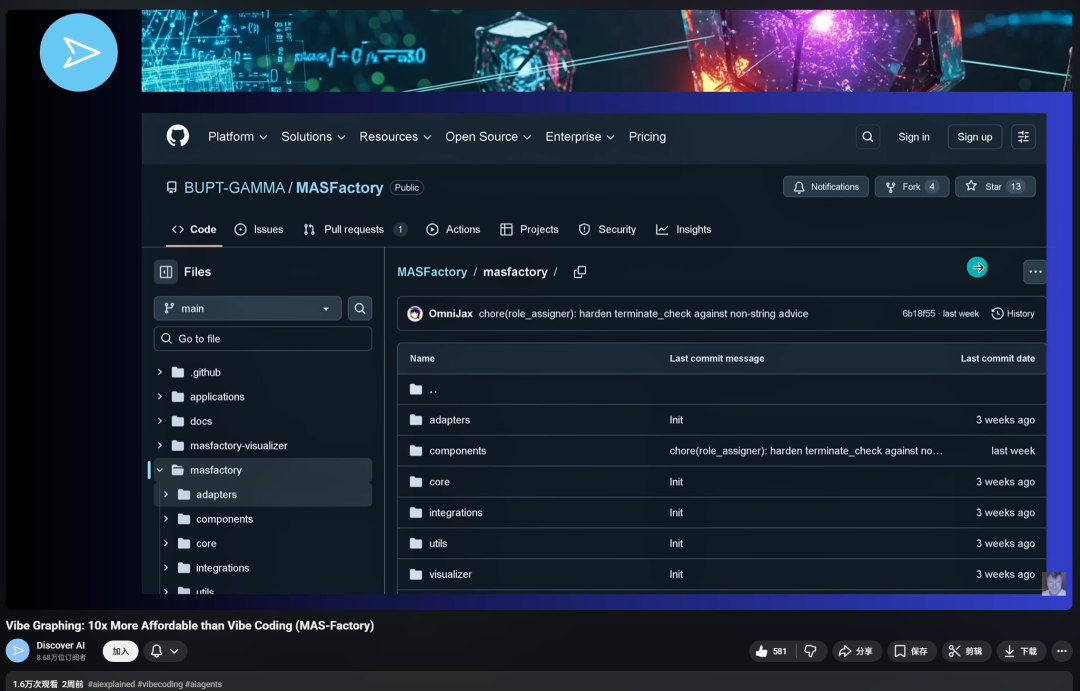The width and height of the screenshot is (1080, 691).
Task: Click the Discover AI channel avatar
Action: pos(18,651)
